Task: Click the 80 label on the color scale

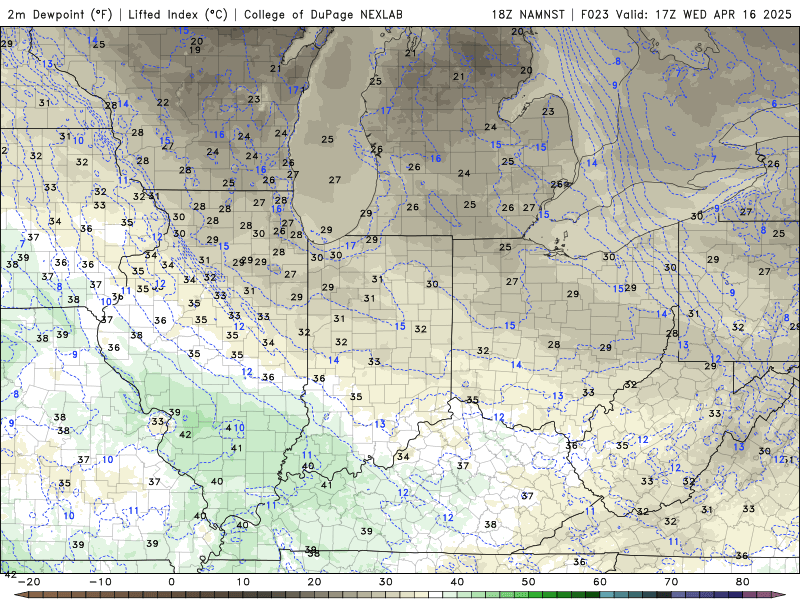Action: (x=743, y=582)
